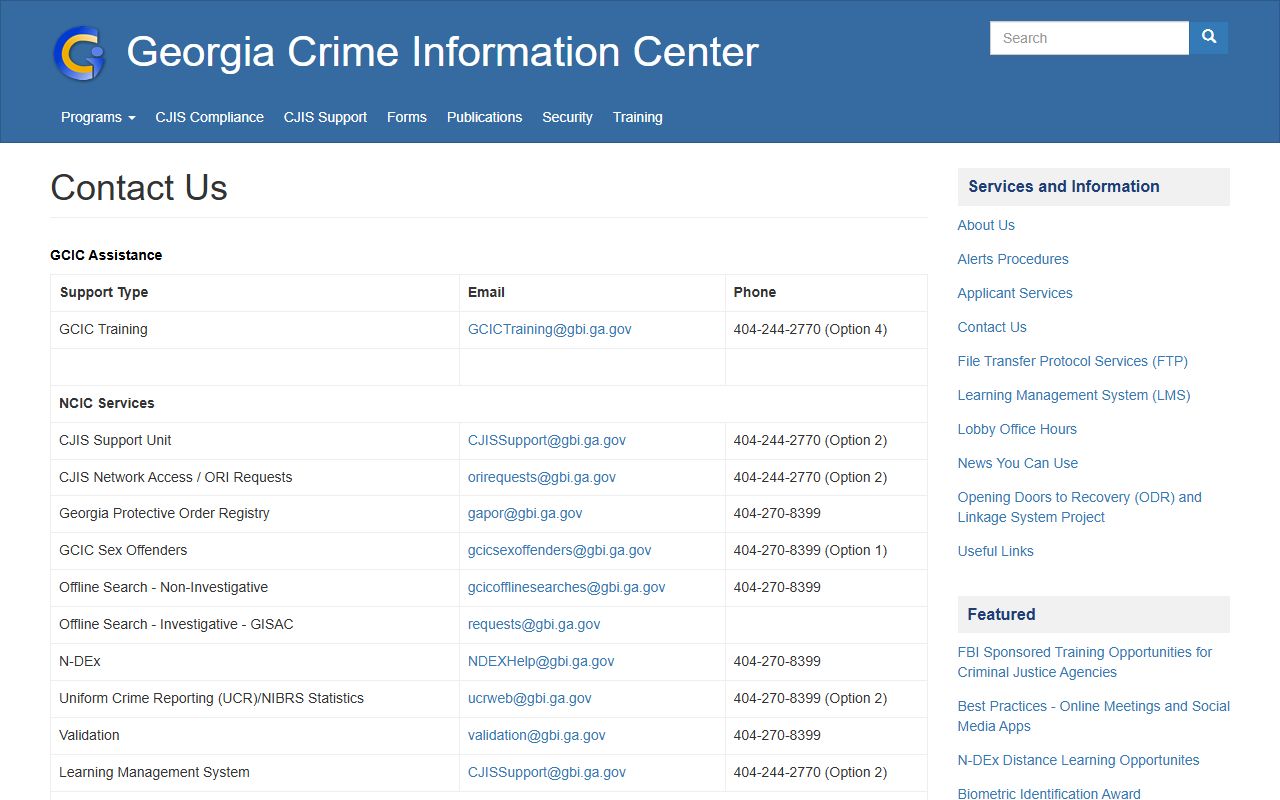Open Alerts Procedures sidebar link
1280x800 pixels.
(x=1013, y=259)
